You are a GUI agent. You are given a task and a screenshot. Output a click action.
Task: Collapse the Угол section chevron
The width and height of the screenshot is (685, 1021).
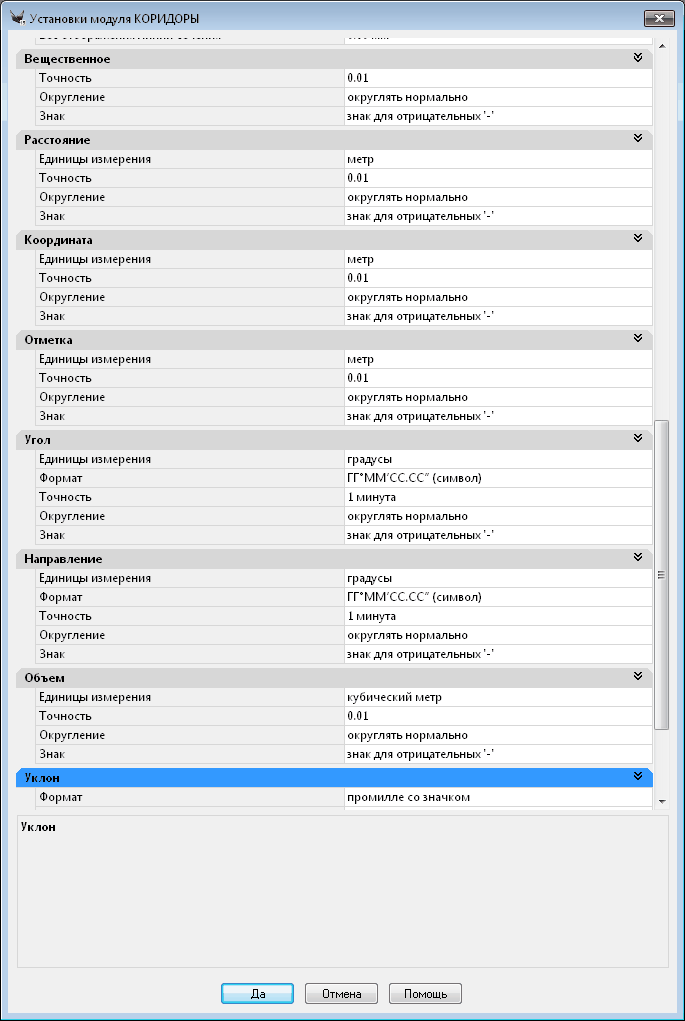pos(637,439)
